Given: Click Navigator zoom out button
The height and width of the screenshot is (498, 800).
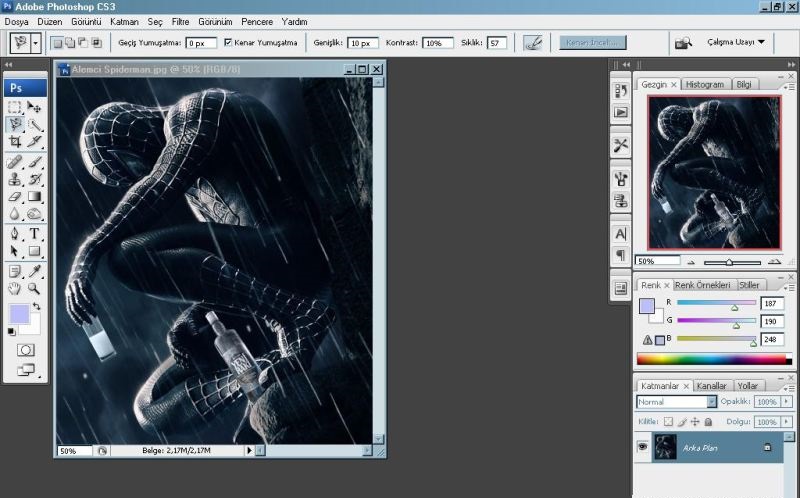Looking at the screenshot, I should point(691,262).
